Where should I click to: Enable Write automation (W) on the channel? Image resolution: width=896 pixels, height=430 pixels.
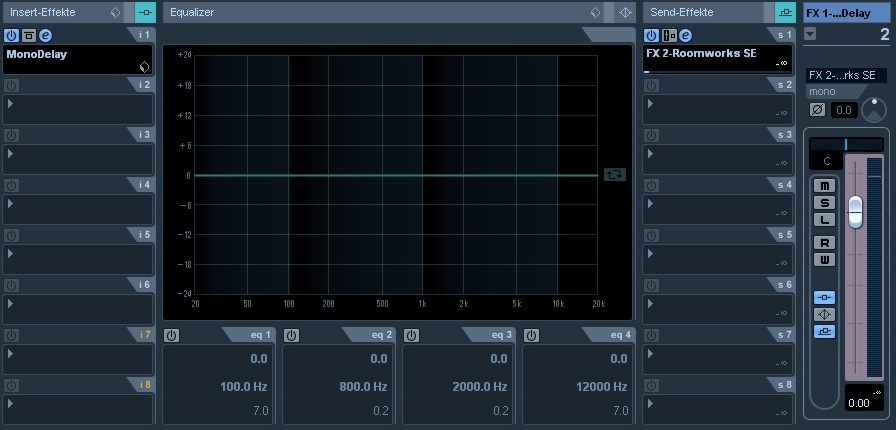(825, 260)
